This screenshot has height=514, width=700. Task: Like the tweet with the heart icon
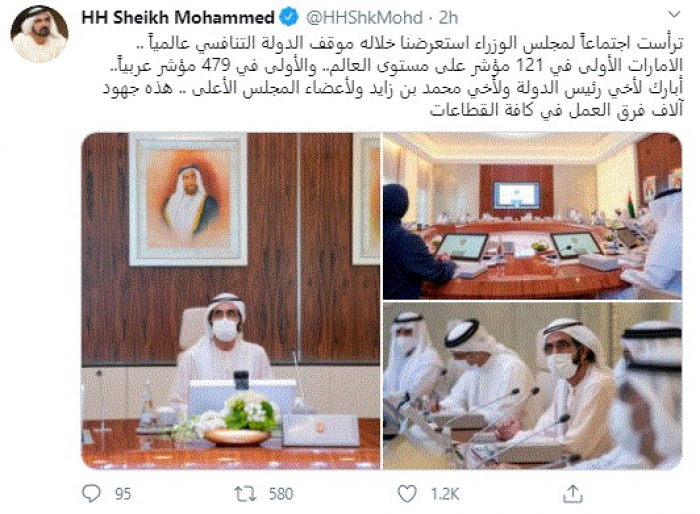407,494
